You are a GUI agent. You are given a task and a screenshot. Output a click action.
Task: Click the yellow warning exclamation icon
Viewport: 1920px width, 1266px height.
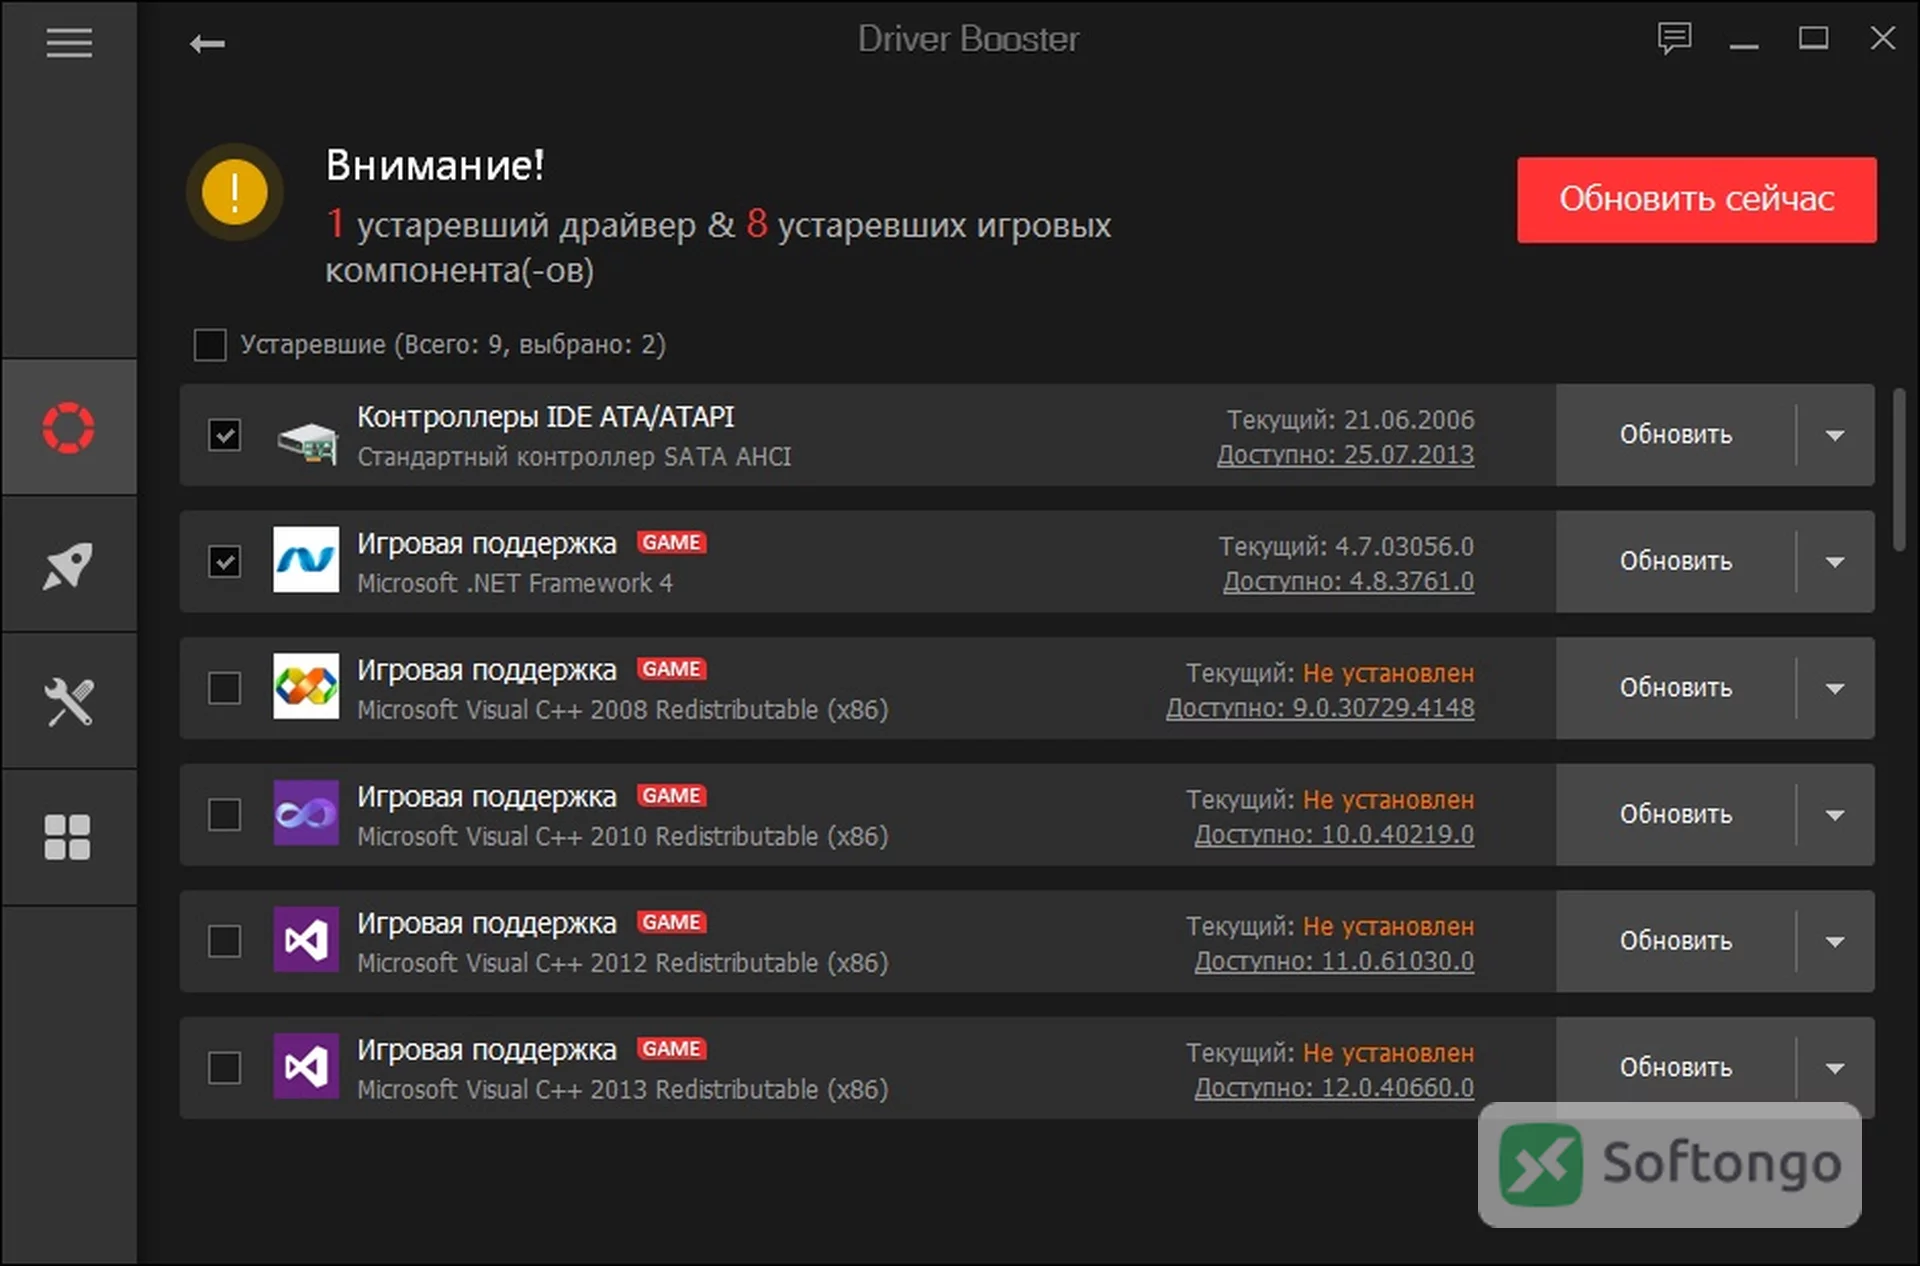235,192
